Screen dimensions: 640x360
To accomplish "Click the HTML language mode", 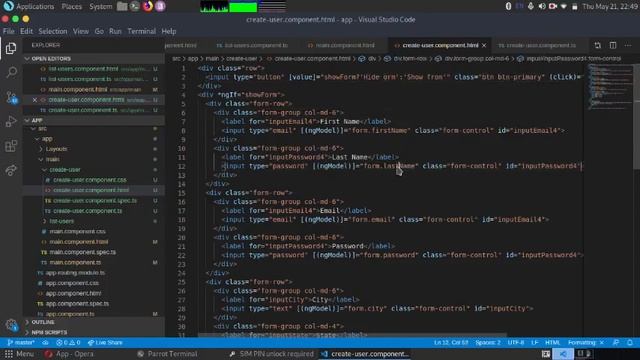I will [552, 342].
